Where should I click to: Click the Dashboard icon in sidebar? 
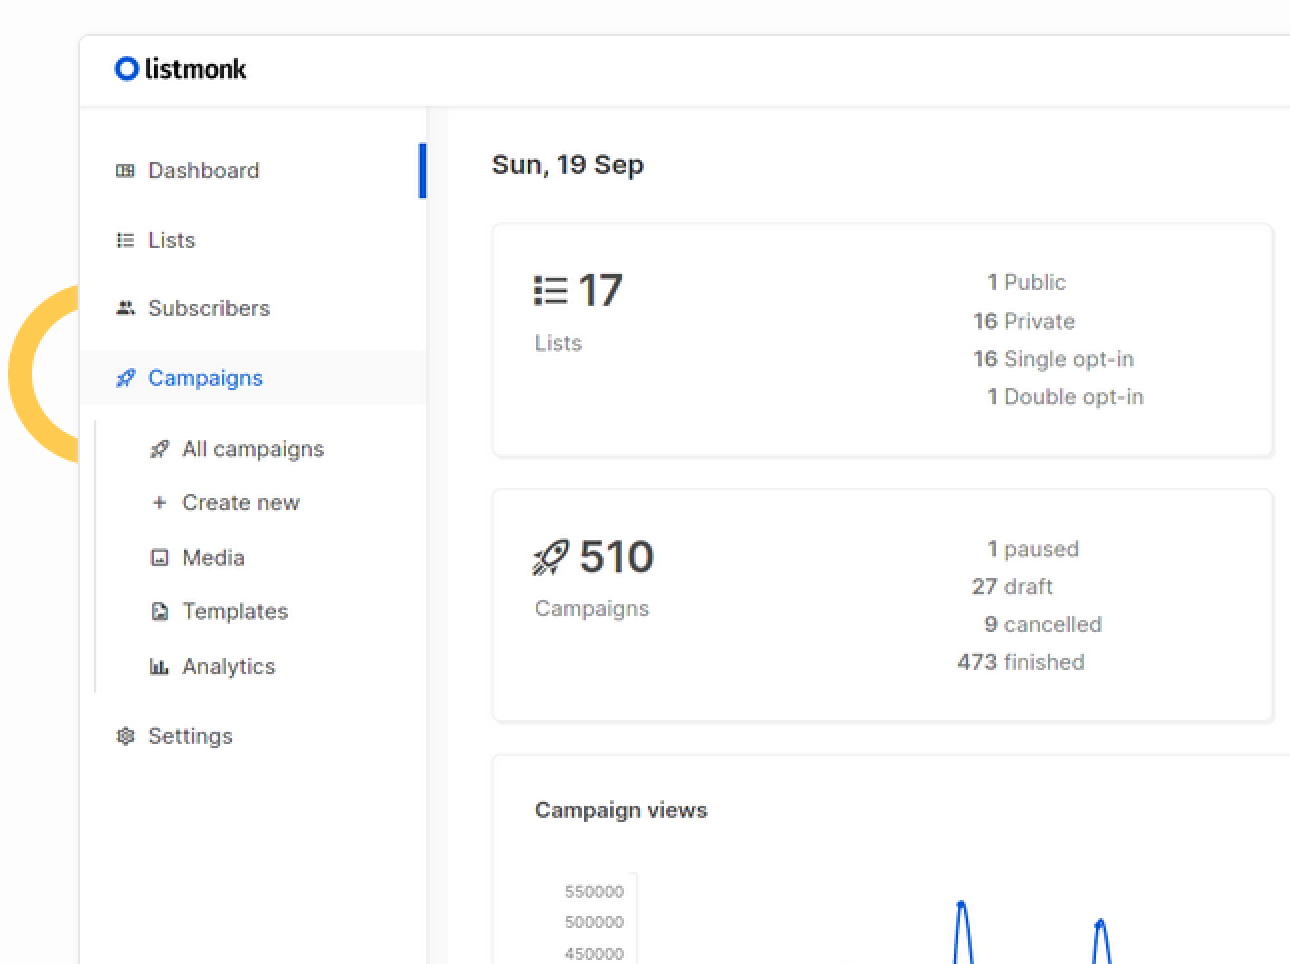[x=125, y=171]
